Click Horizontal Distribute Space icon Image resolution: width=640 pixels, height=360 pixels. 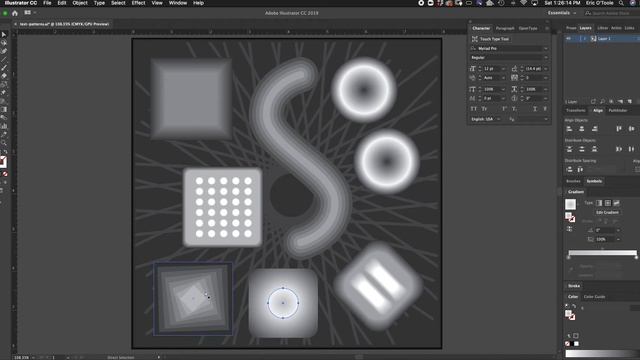[580, 169]
